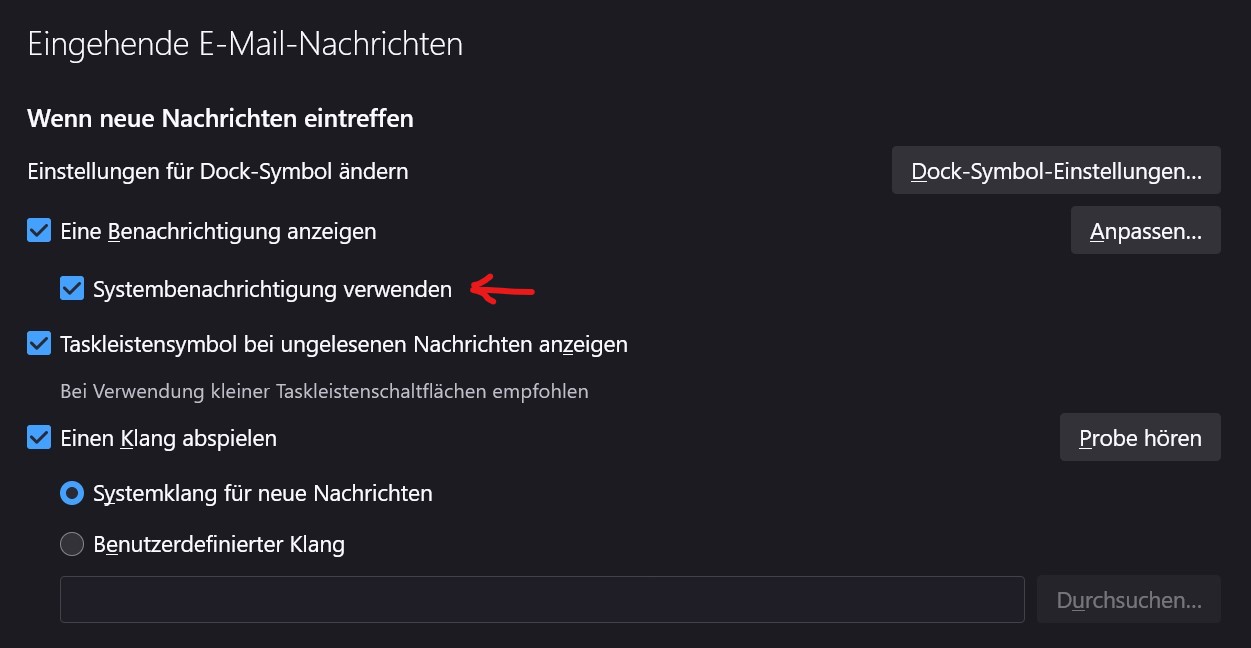This screenshot has height=648, width=1251.
Task: Click the 'Wenn neue Nachrichten eintreffen' subheading
Action: tap(220, 119)
